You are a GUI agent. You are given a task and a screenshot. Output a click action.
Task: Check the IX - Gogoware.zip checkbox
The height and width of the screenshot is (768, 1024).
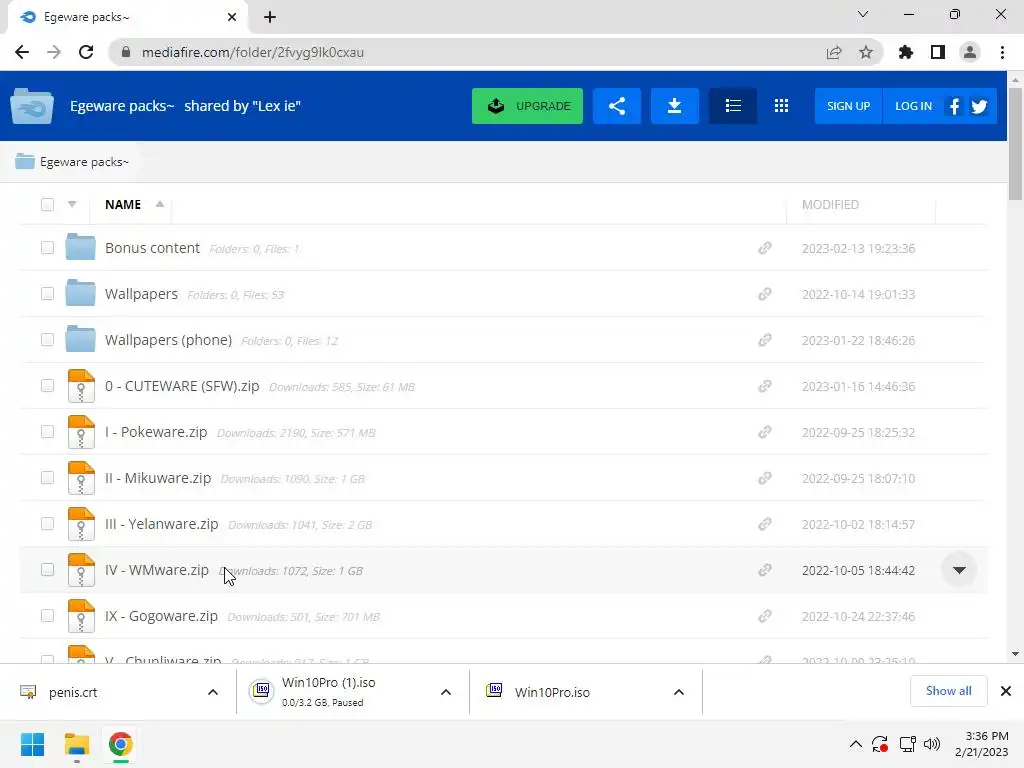tap(47, 616)
